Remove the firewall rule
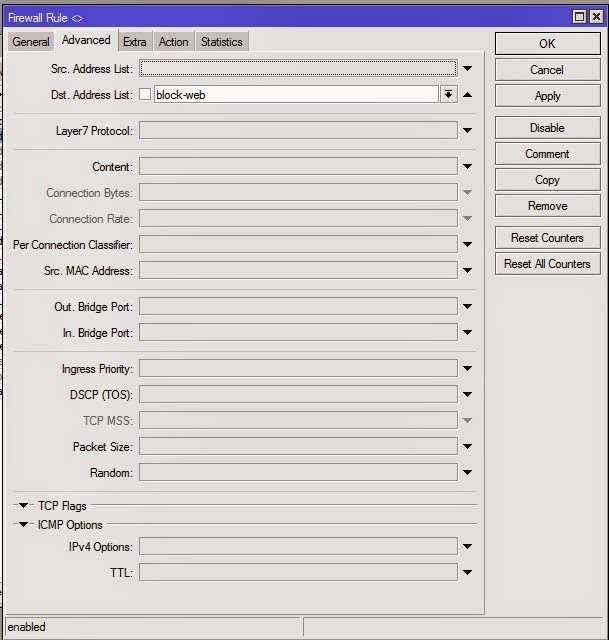This screenshot has width=609, height=640. coord(547,206)
